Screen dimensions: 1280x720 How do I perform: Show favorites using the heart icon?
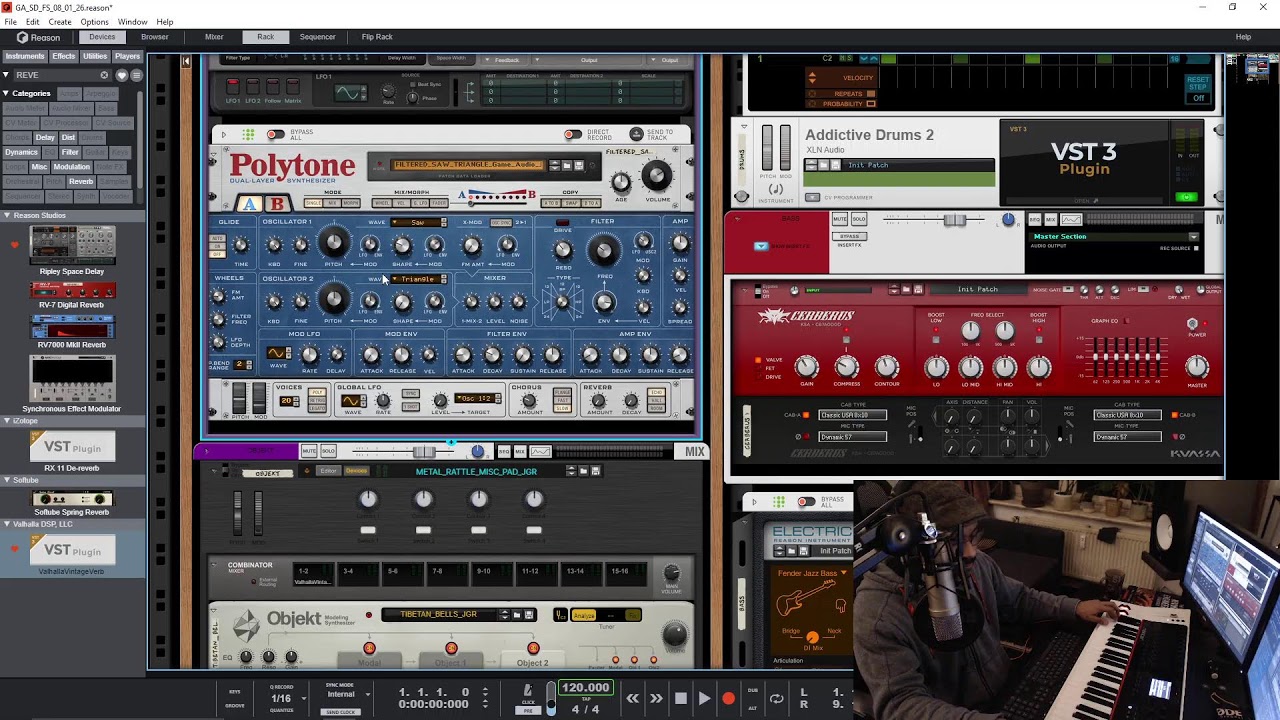pos(122,75)
